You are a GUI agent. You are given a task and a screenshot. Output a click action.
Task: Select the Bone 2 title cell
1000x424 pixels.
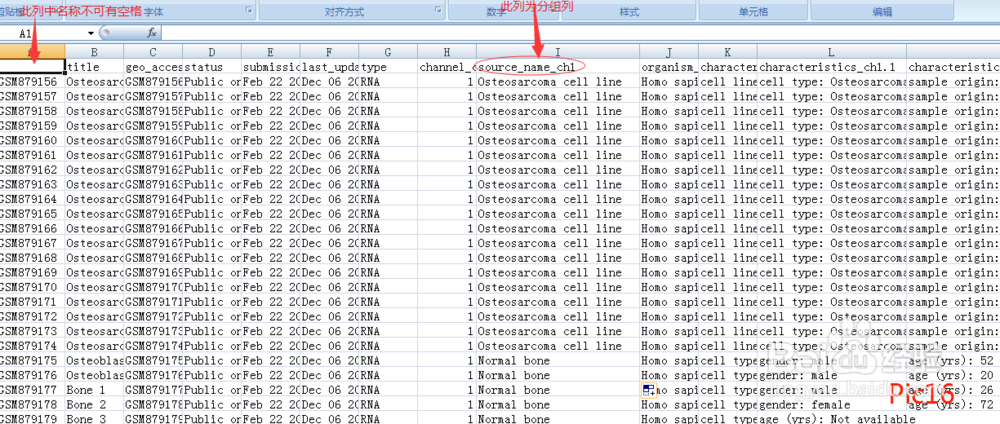(94, 404)
